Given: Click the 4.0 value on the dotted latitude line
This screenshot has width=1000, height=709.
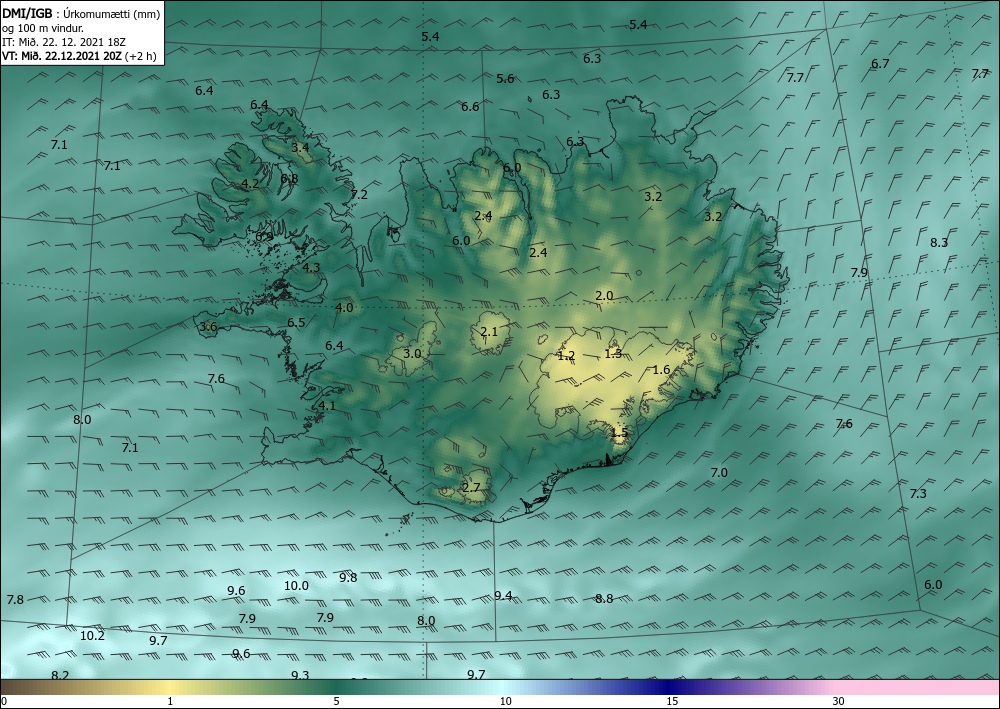Looking at the screenshot, I should 344,308.
